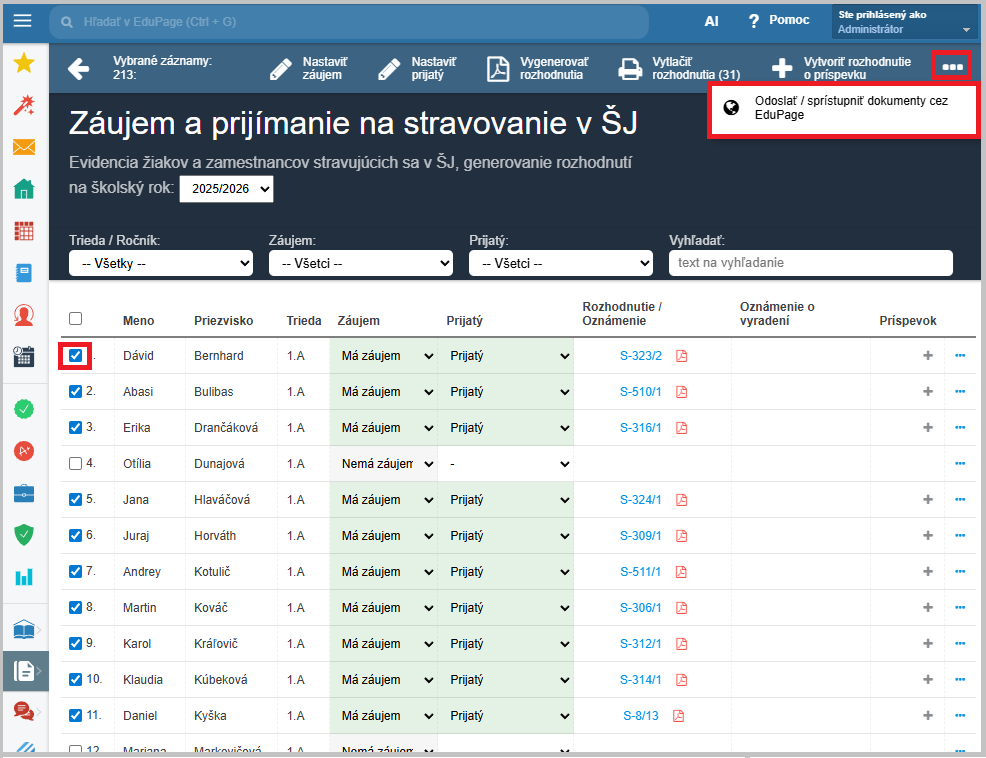Click the back arrow icon in toolbar
Viewport: 986px width, 758px height.
(78, 68)
